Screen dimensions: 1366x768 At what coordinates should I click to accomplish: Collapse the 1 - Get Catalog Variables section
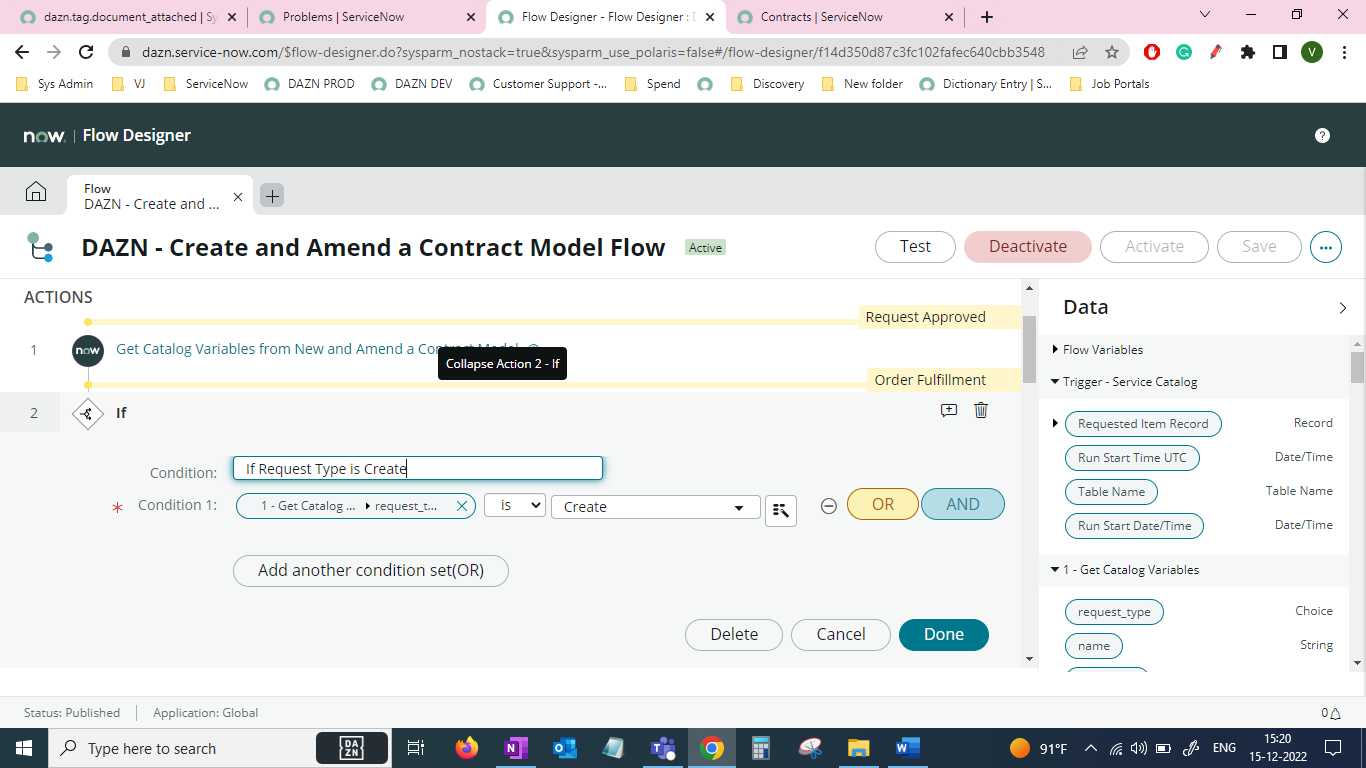coord(1055,570)
